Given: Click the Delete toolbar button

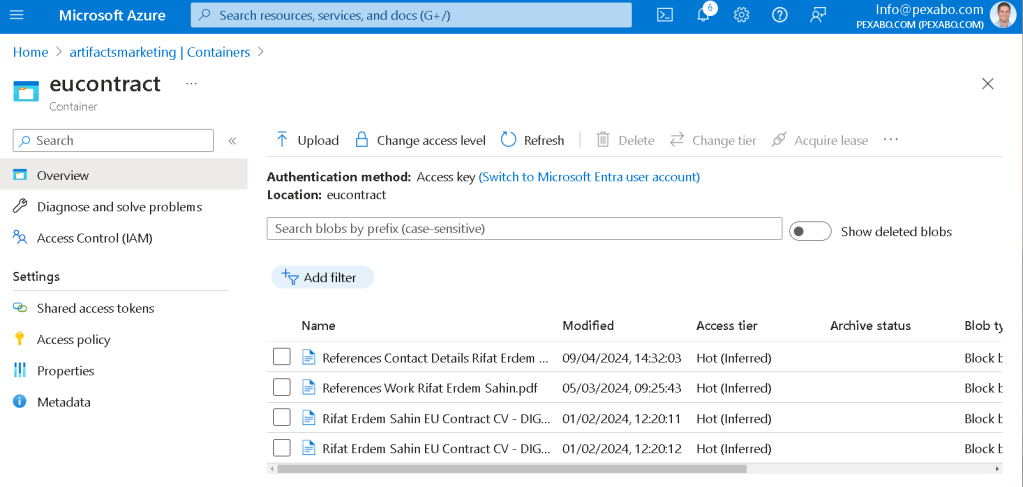Looking at the screenshot, I should pos(625,140).
